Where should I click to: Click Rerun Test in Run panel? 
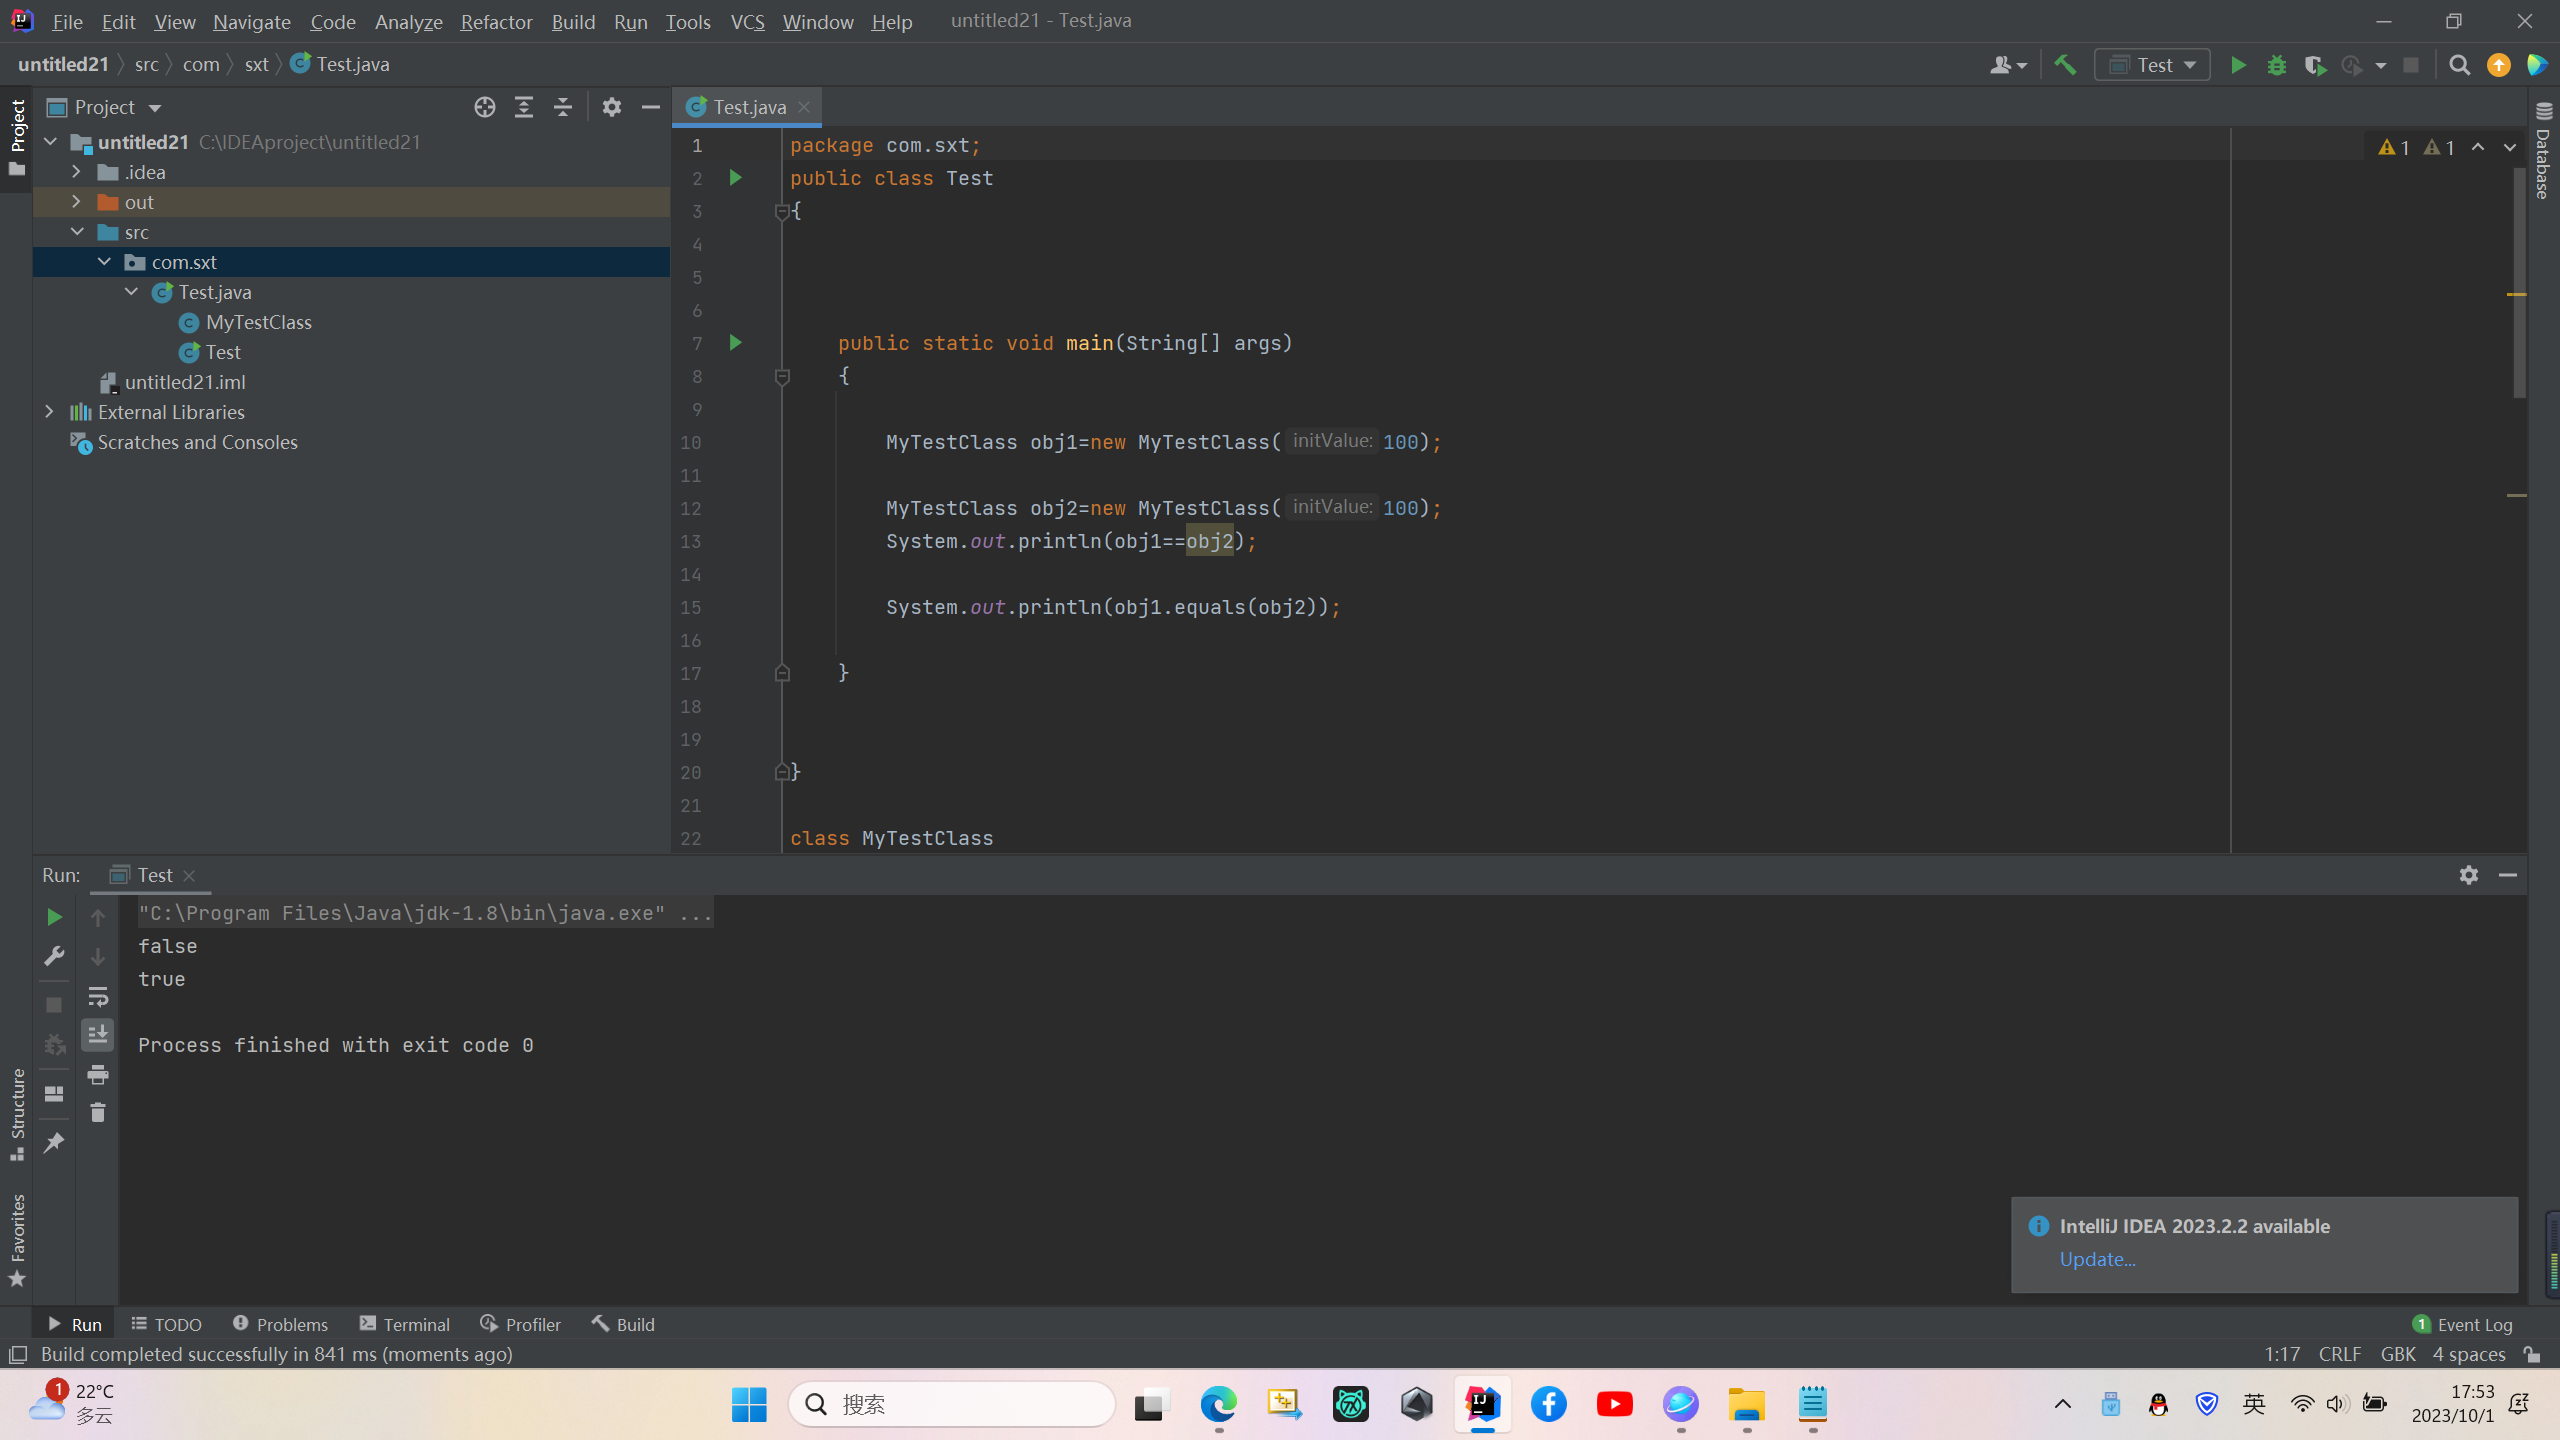click(x=54, y=917)
